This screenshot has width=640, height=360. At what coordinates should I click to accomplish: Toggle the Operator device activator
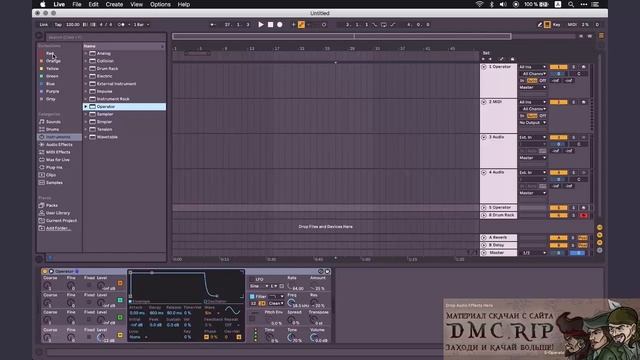[44, 271]
